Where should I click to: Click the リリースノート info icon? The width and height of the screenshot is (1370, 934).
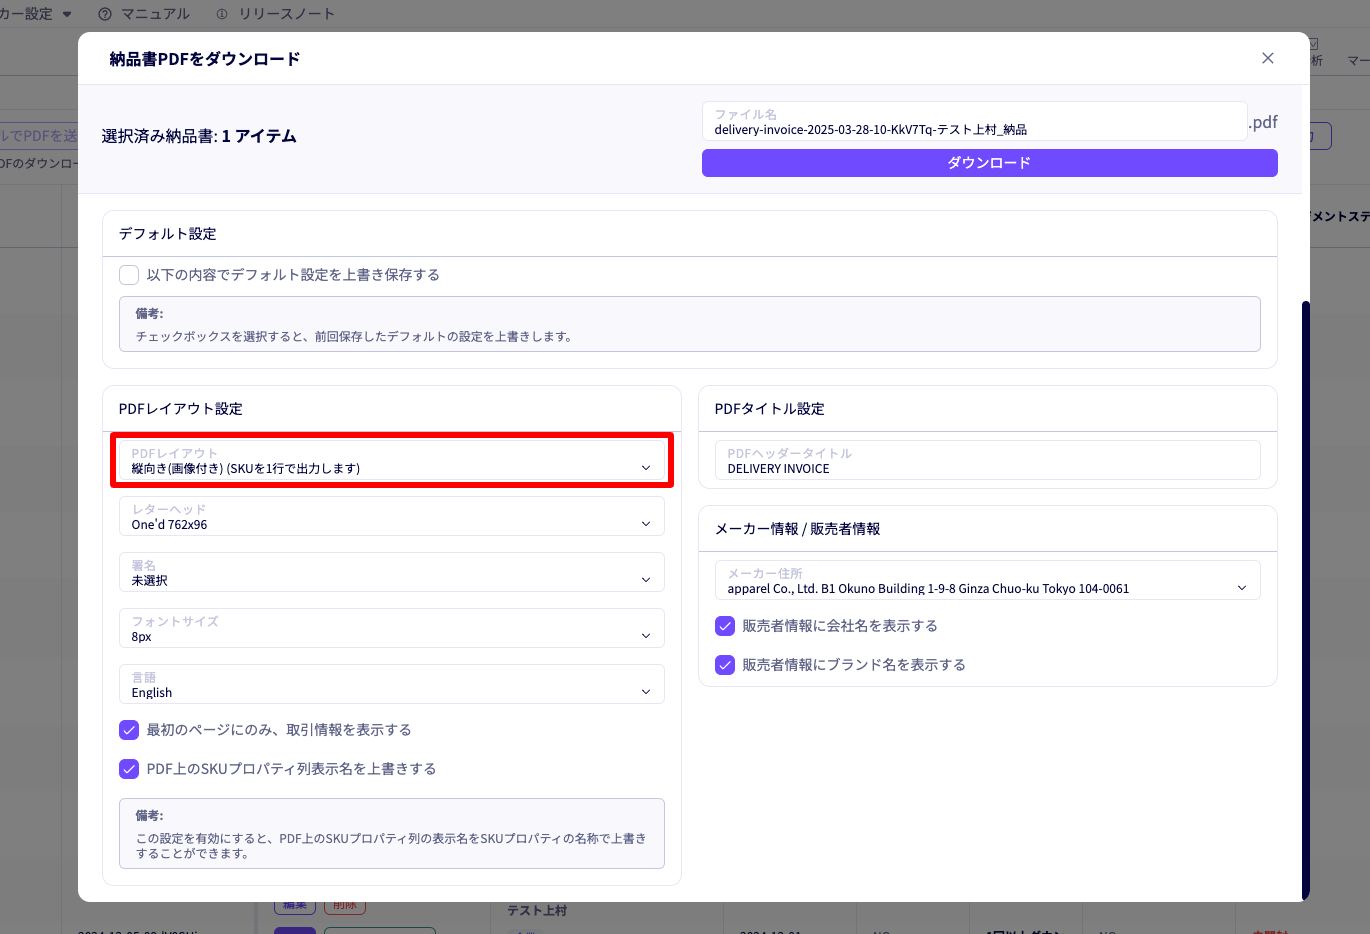[x=222, y=14]
